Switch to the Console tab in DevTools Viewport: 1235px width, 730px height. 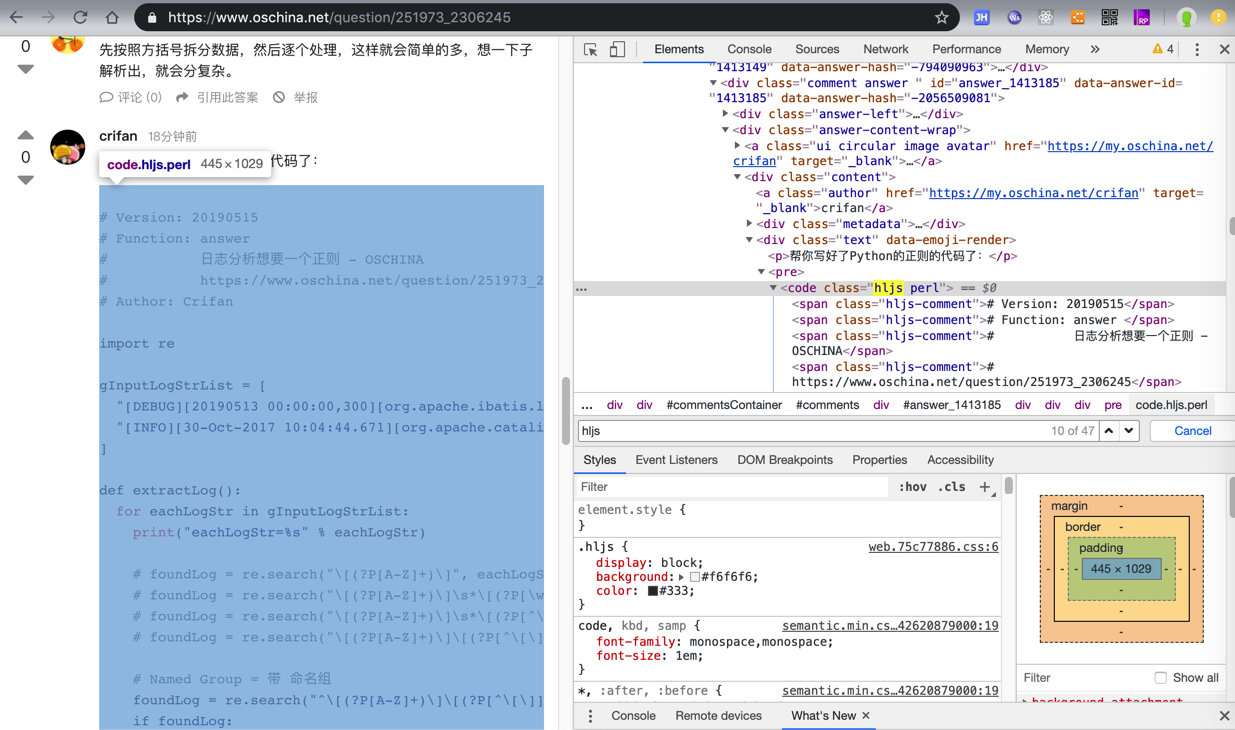click(x=749, y=49)
